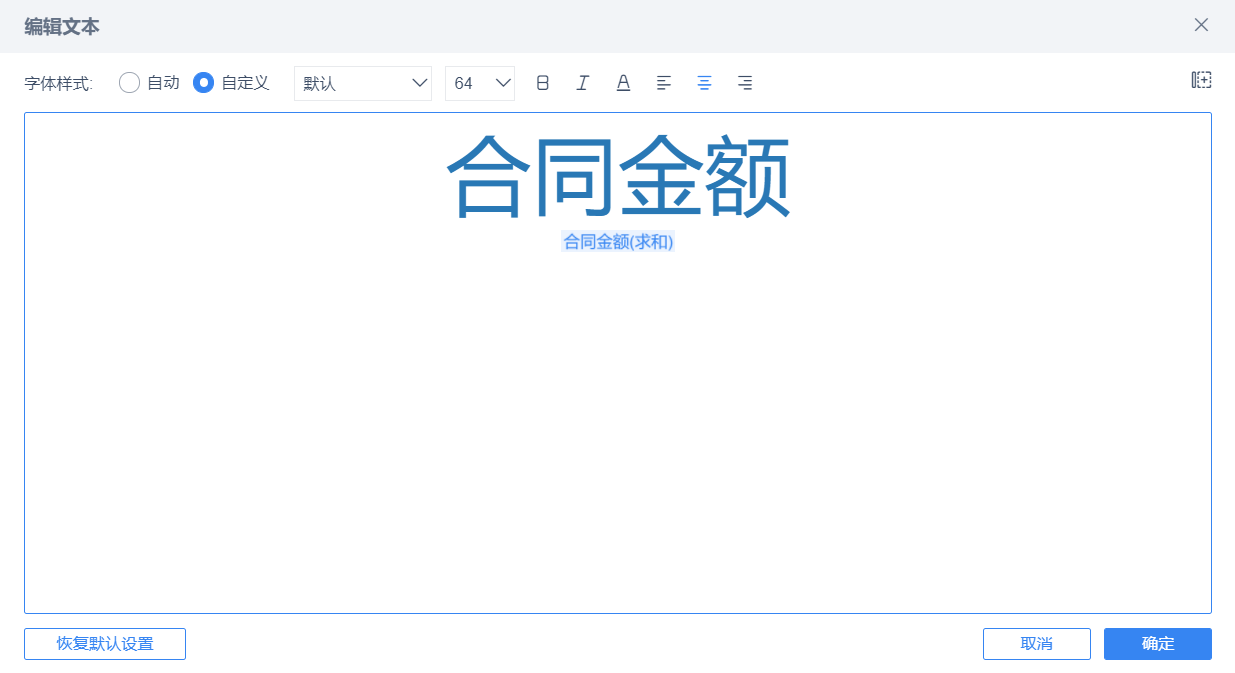Center-align the text content
Screen dimensions: 1235x673
pos(704,83)
